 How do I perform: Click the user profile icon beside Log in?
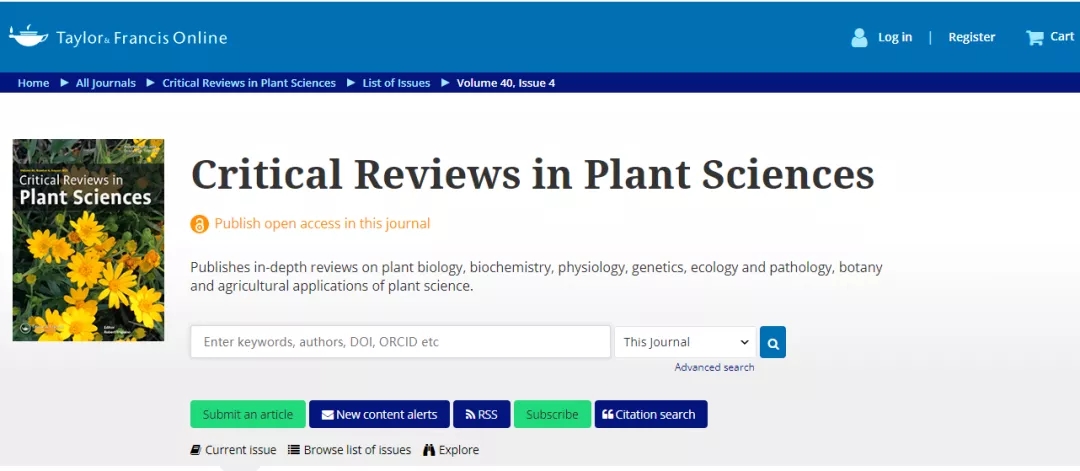pyautogui.click(x=859, y=37)
